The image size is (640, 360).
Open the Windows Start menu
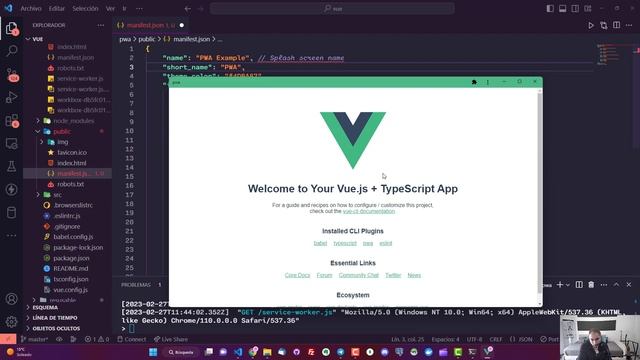(153, 352)
